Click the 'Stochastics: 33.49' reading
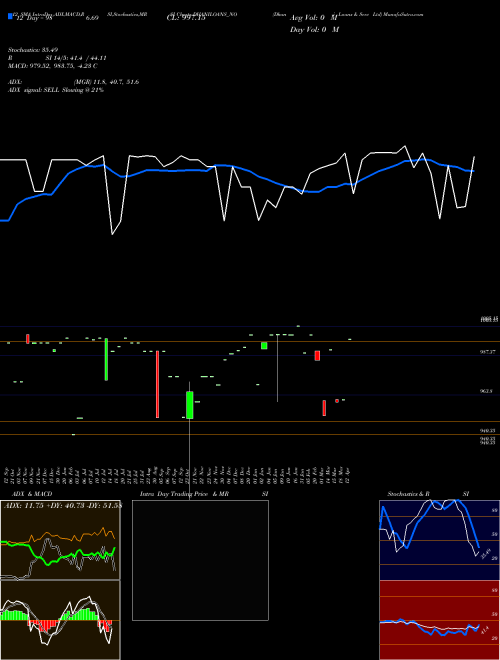Image resolution: width=500 pixels, height=660 pixels. [x=32, y=50]
